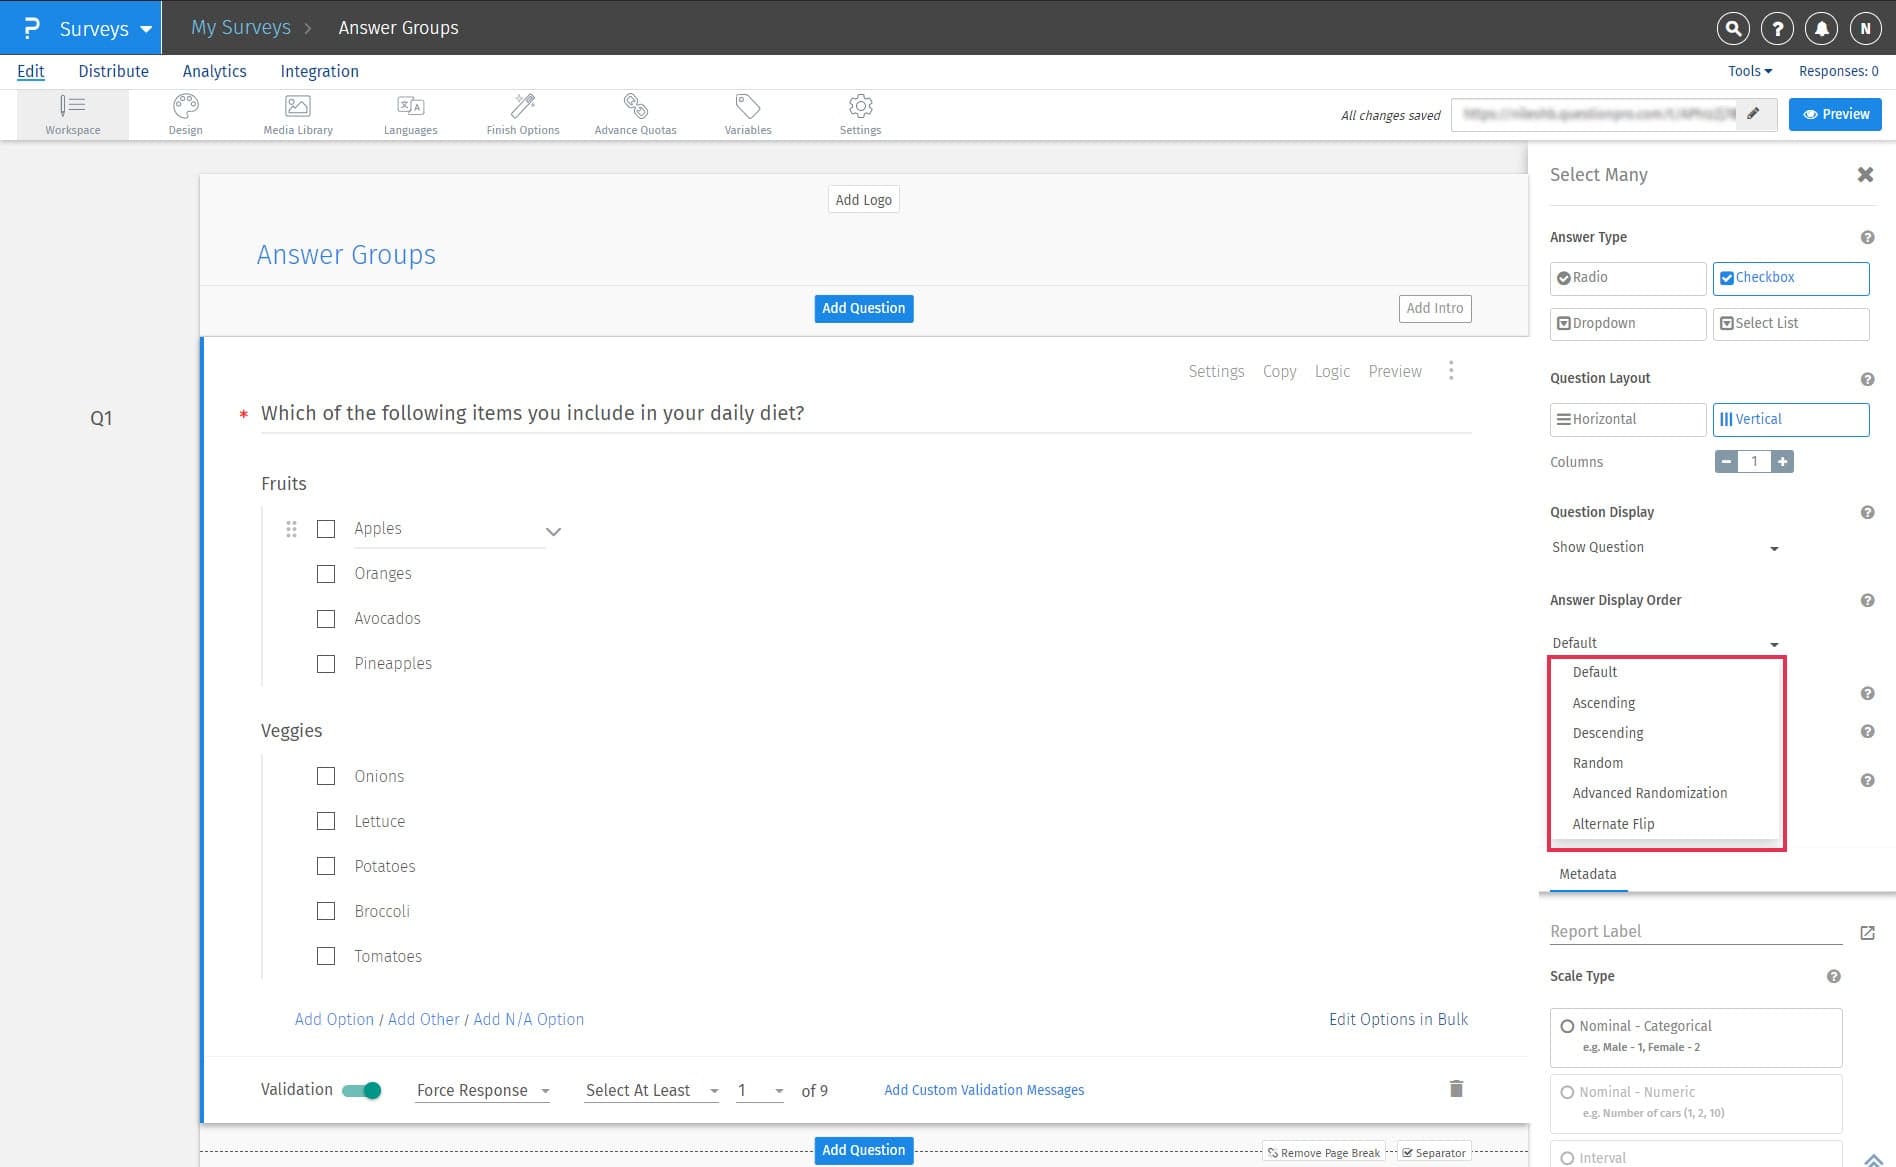Click the top Add Question button
This screenshot has width=1896, height=1167.
coord(864,308)
